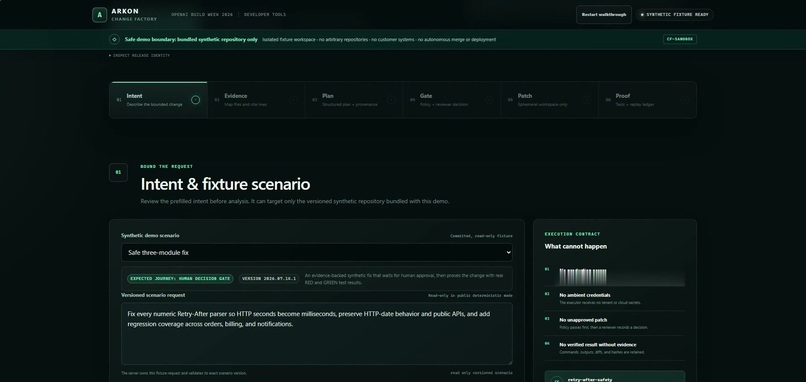The height and width of the screenshot is (382, 806).
Task: Click the 'Committed, read-only fixture' note
Action: tap(481, 236)
